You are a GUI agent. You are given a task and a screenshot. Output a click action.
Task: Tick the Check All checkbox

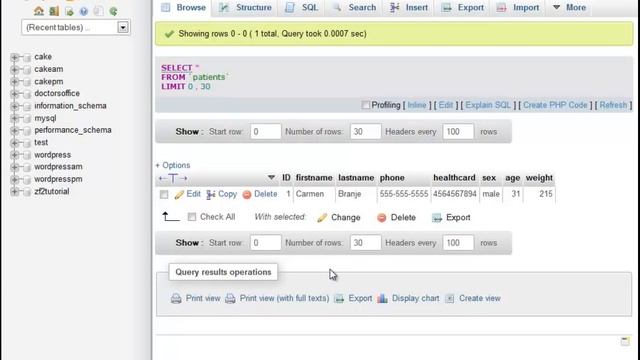192,217
